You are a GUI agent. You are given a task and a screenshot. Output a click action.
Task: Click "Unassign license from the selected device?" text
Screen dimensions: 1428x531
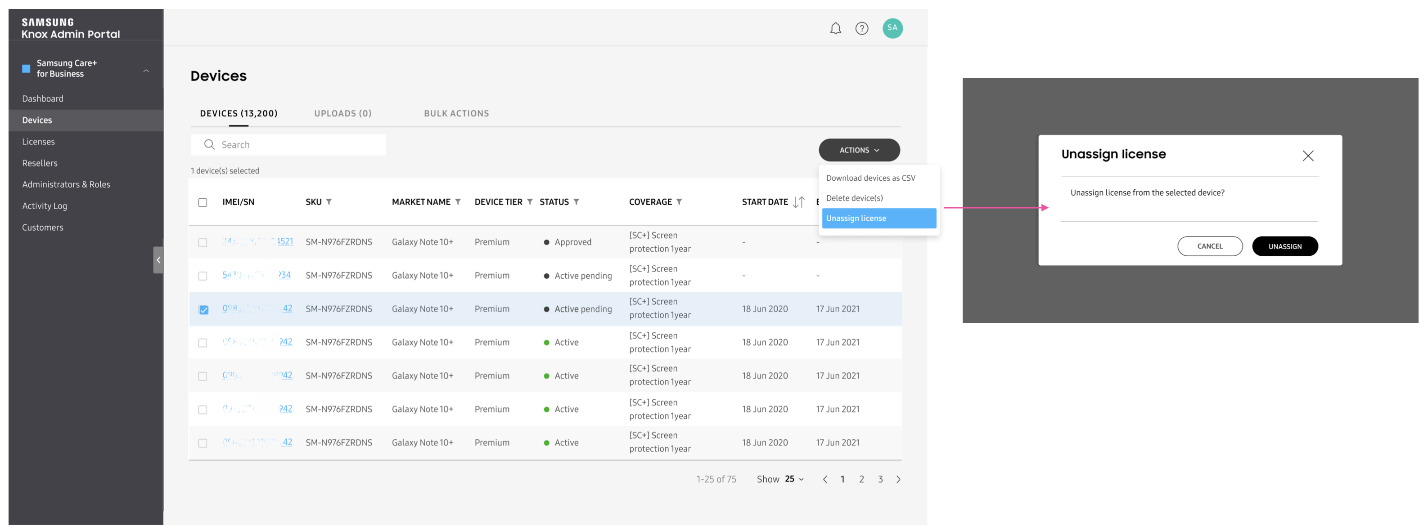point(1147,192)
